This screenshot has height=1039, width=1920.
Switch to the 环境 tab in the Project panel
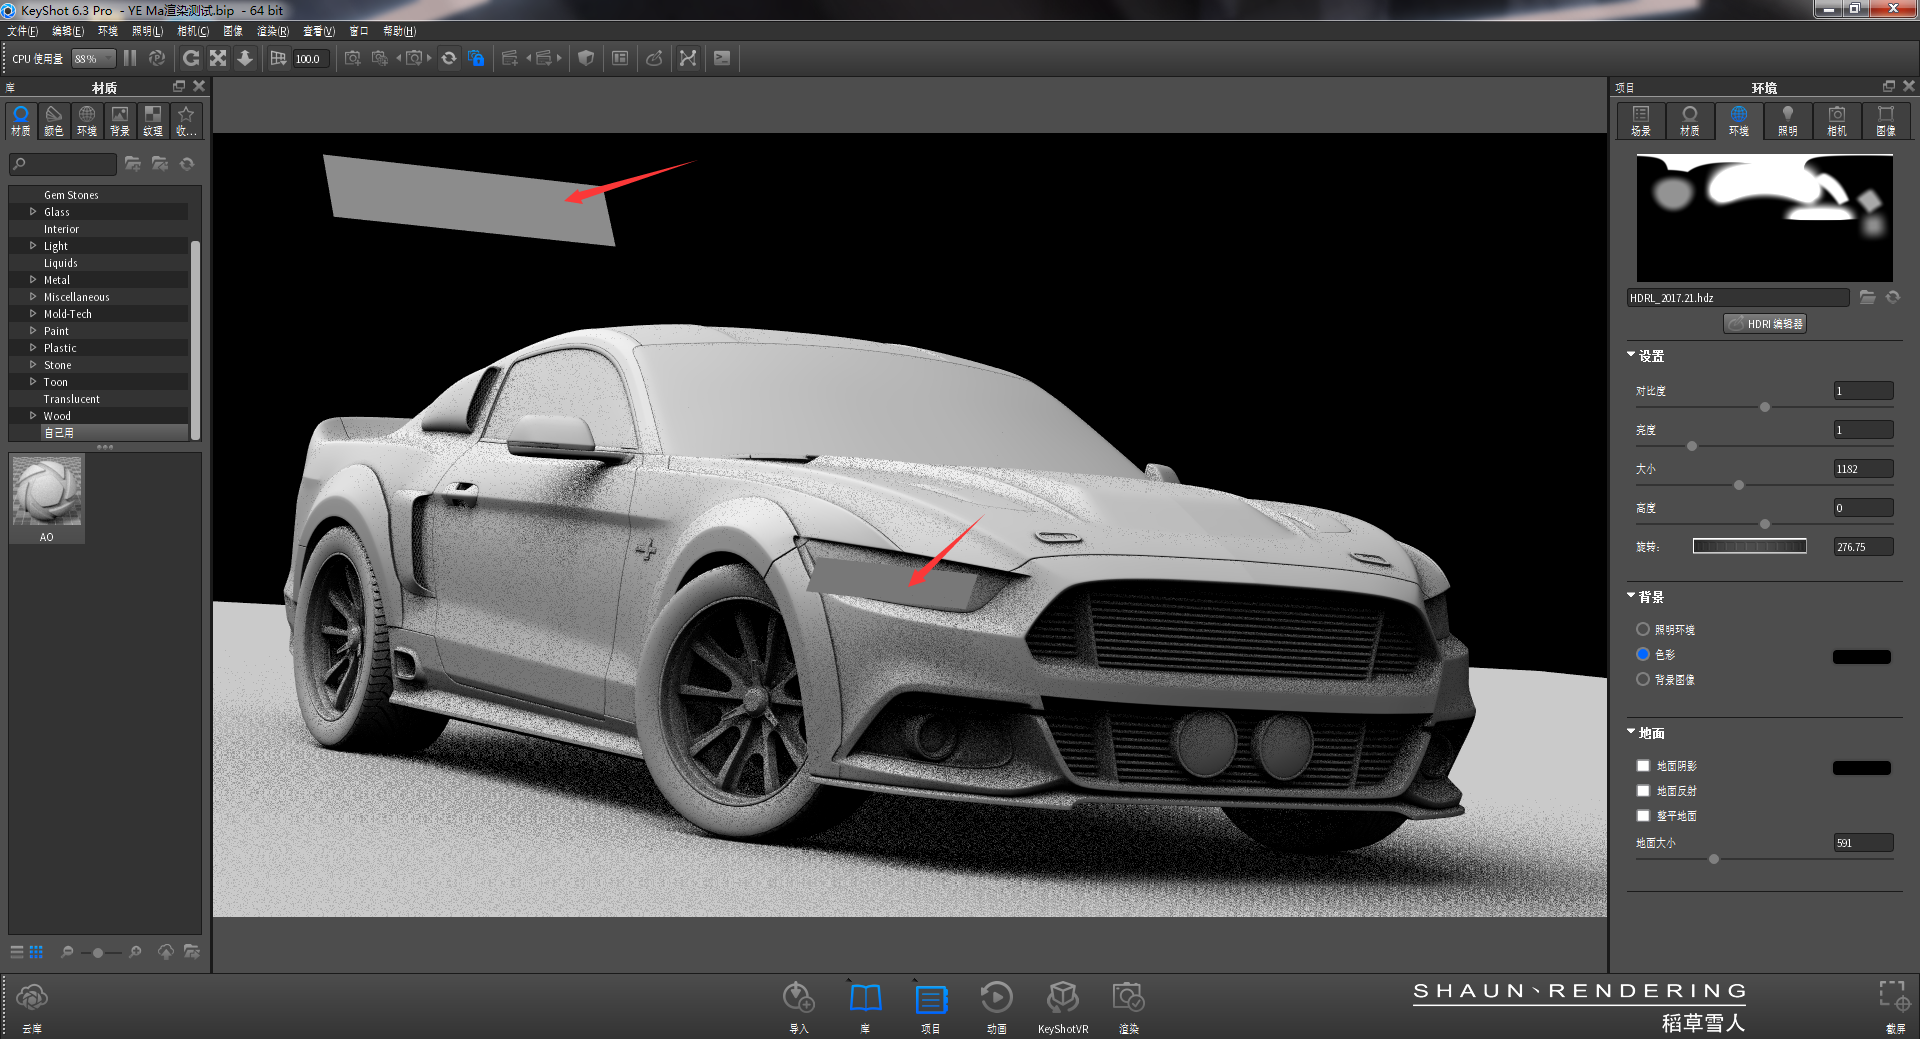coord(1738,120)
